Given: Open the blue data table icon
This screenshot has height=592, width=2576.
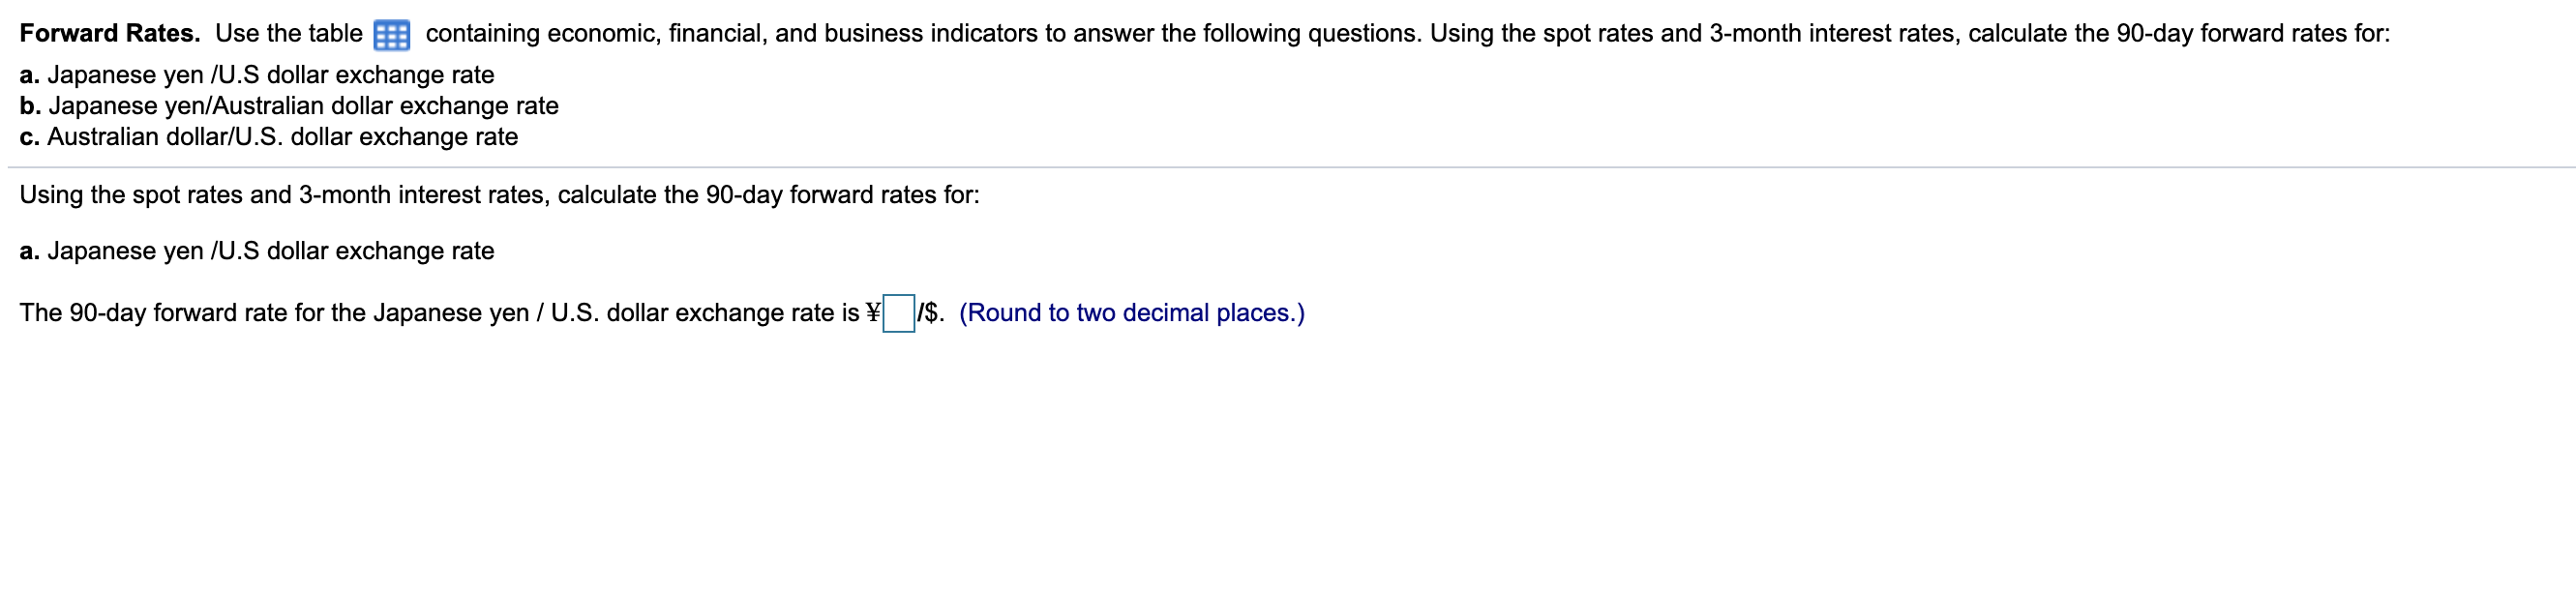Looking at the screenshot, I should pyautogui.click(x=391, y=36).
